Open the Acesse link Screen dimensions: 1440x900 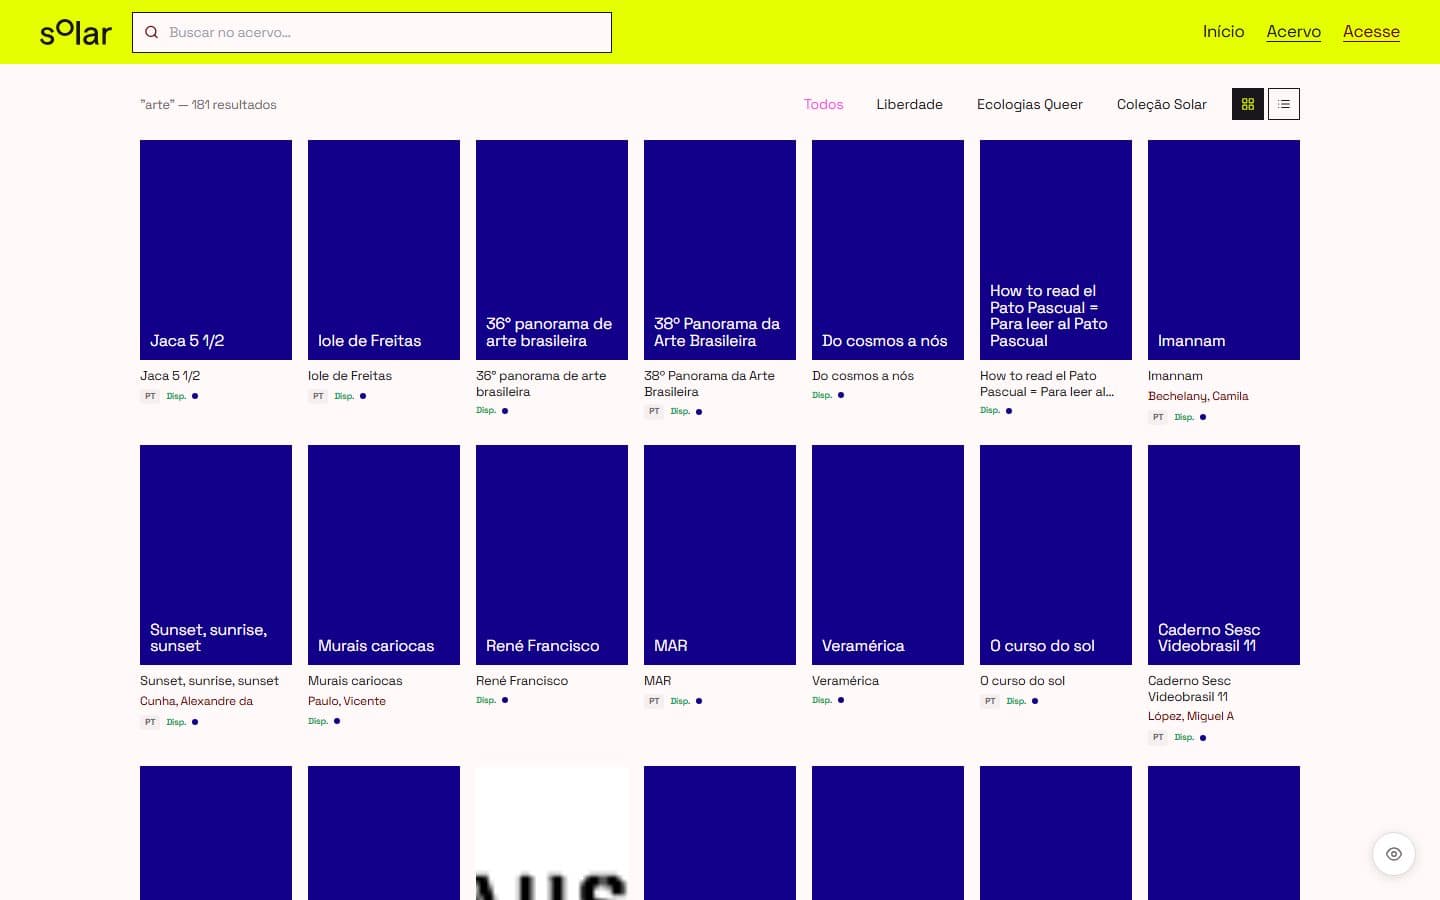(1371, 32)
